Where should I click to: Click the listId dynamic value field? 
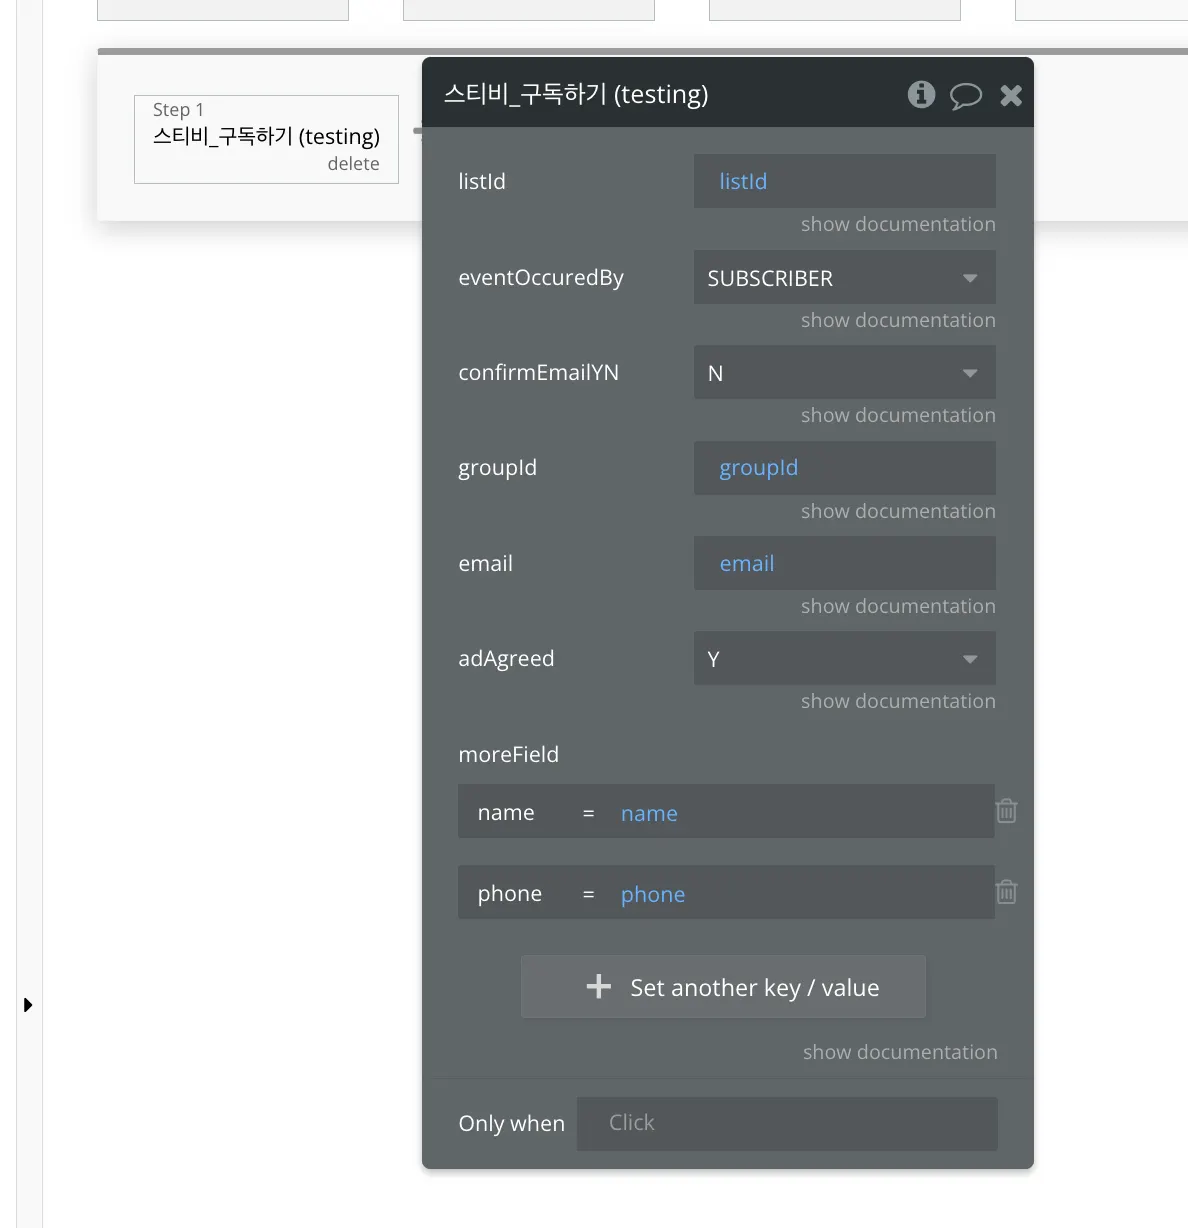845,181
